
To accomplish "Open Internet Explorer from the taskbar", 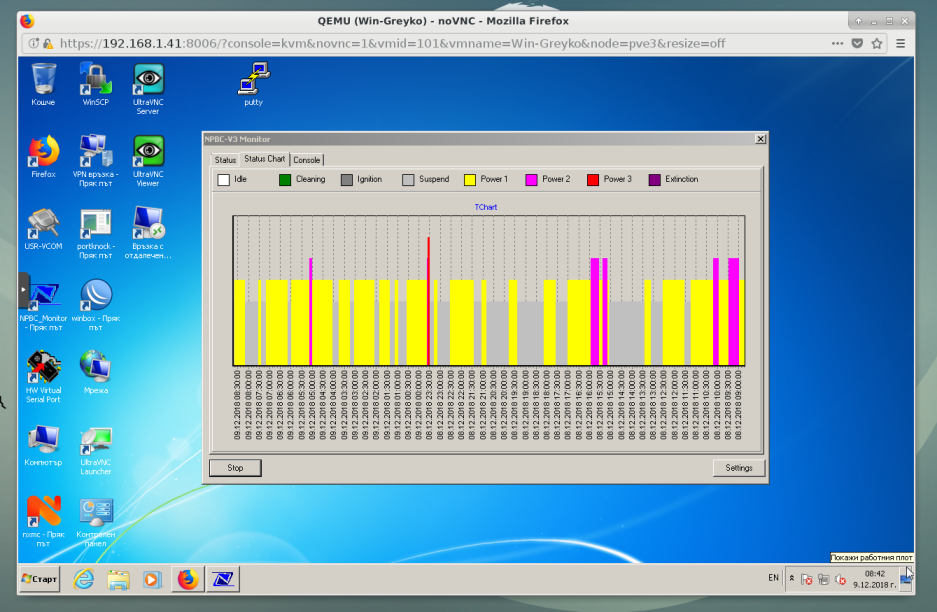I will tap(85, 578).
